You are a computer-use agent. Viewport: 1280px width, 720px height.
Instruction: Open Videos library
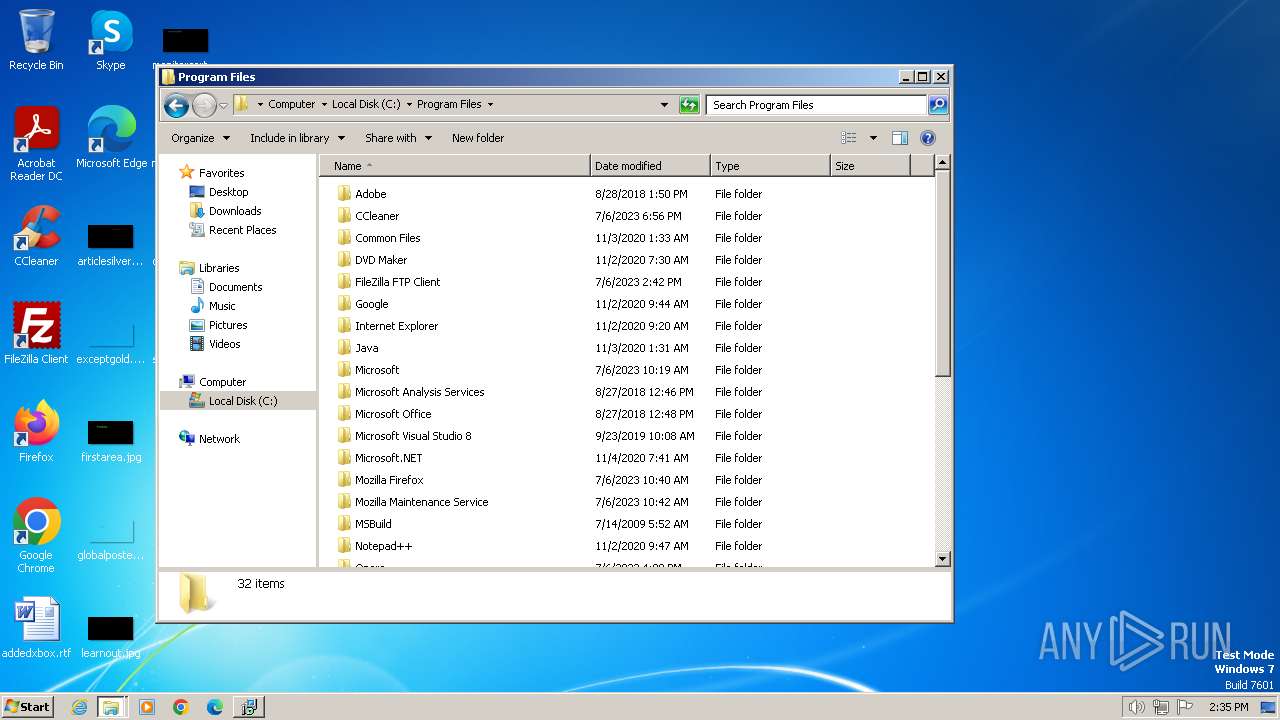[x=224, y=344]
